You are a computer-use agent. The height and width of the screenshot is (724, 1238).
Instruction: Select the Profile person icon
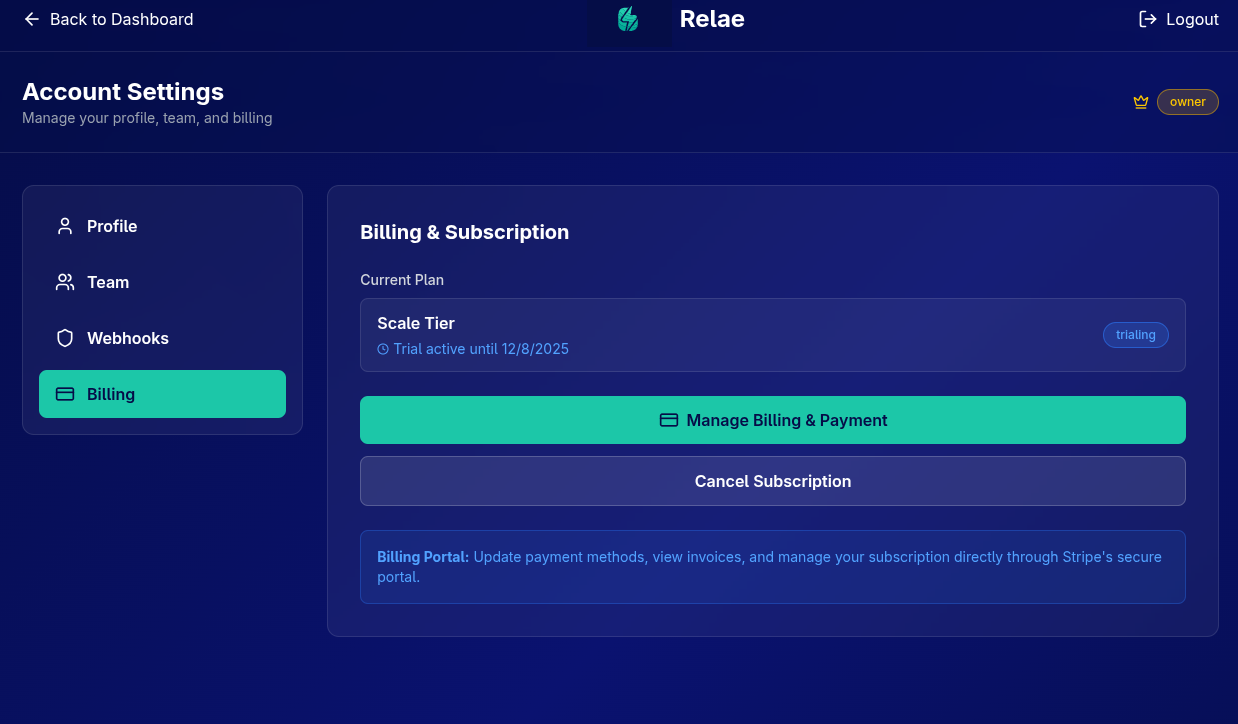[65, 226]
